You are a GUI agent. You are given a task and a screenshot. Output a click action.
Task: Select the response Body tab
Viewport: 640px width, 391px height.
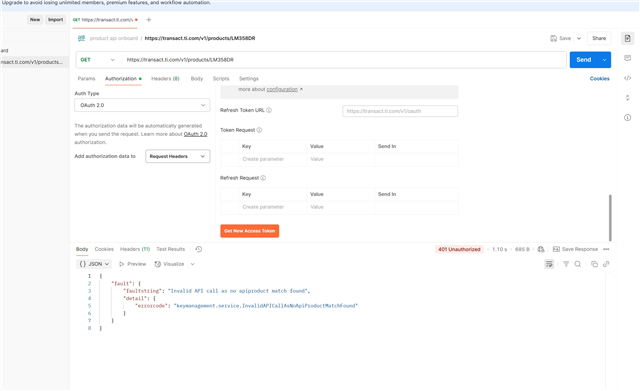point(82,249)
